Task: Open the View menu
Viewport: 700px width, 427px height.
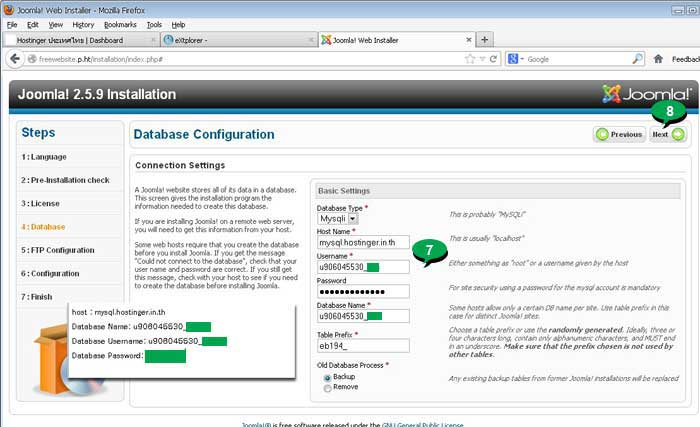Action: [56, 25]
